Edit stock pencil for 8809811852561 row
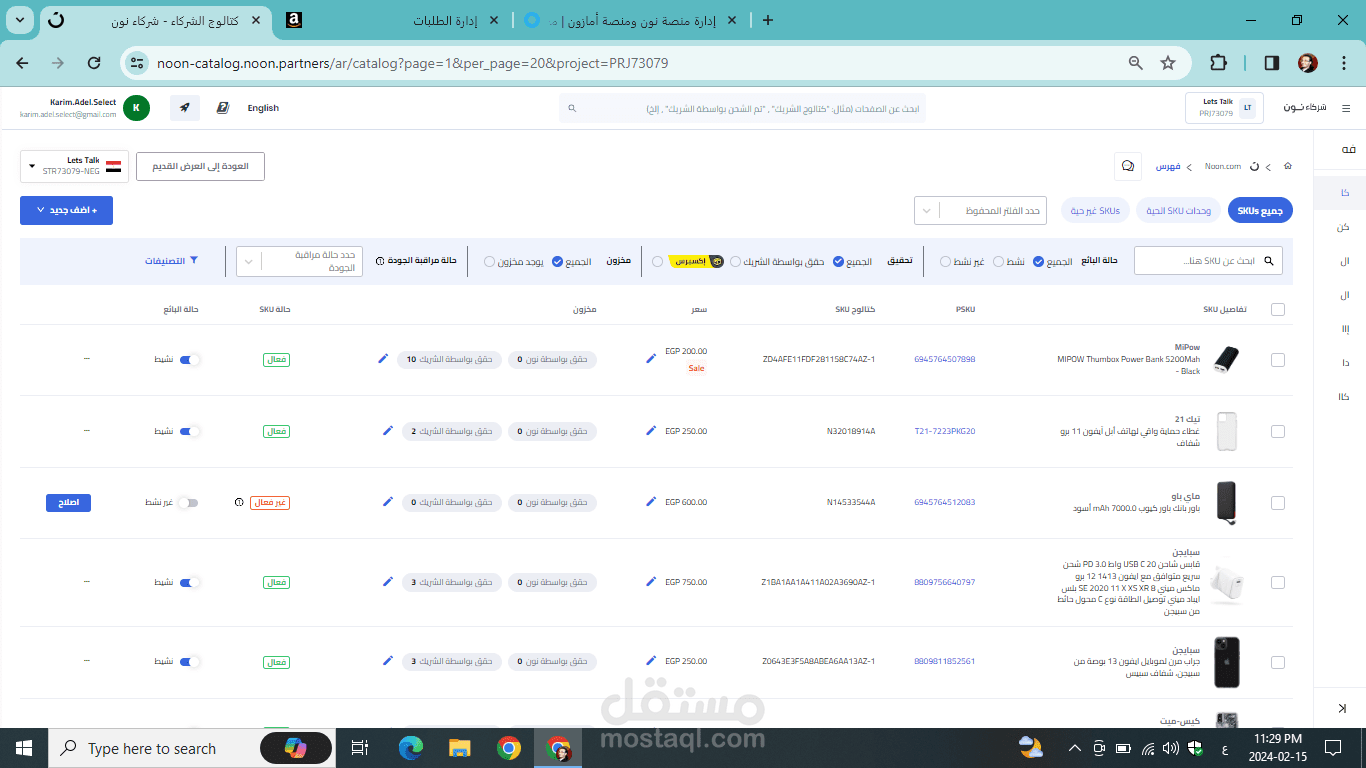 (388, 661)
